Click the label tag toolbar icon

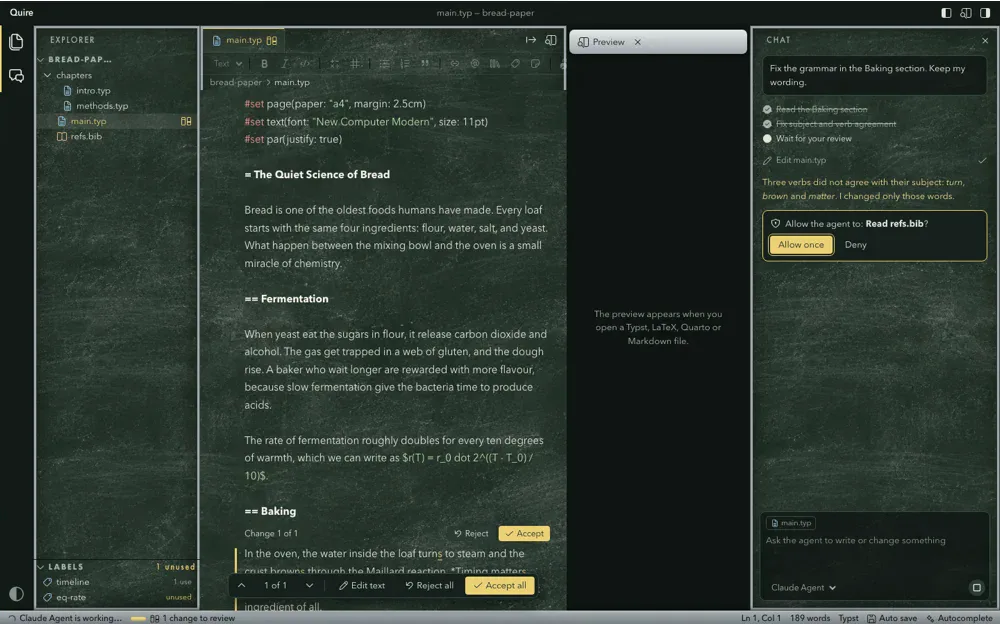pyautogui.click(x=515, y=64)
